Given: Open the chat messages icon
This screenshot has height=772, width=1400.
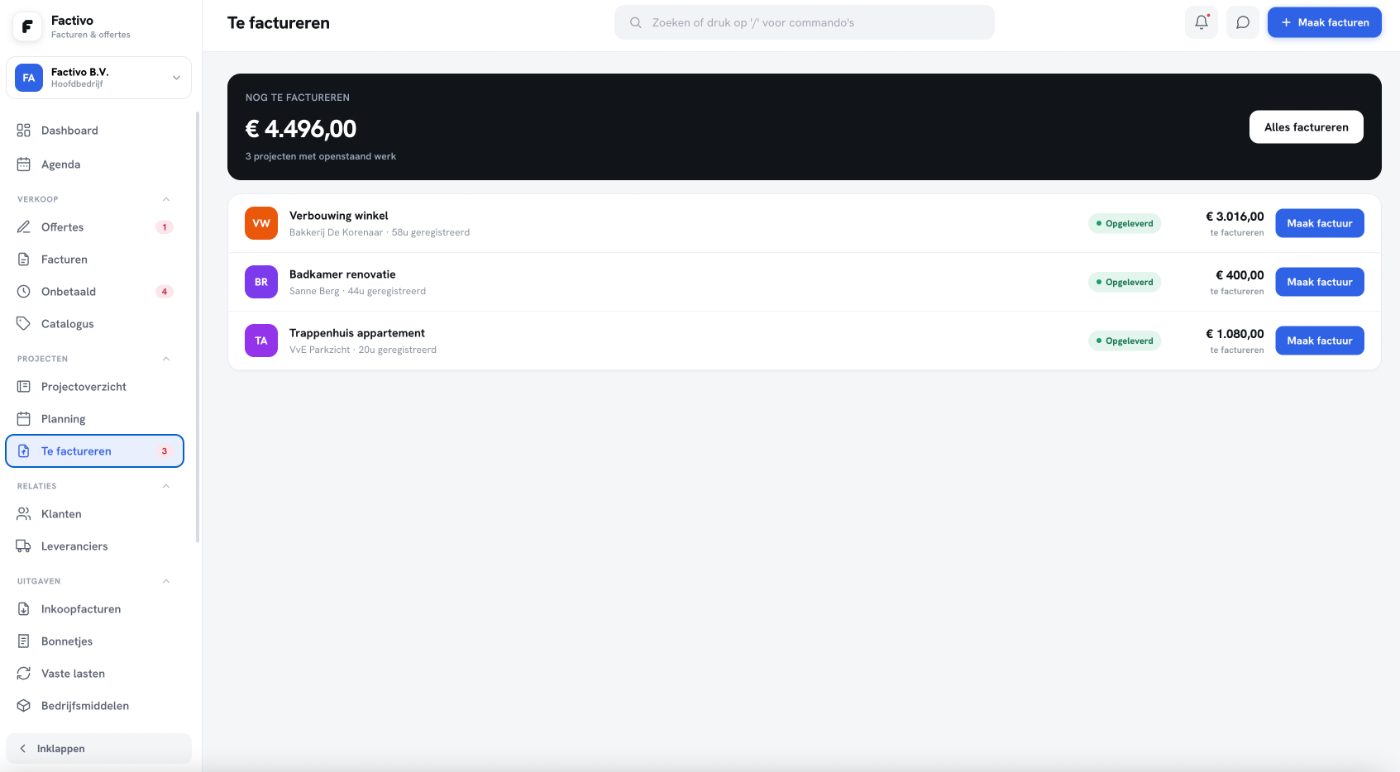Looking at the screenshot, I should [x=1243, y=22].
